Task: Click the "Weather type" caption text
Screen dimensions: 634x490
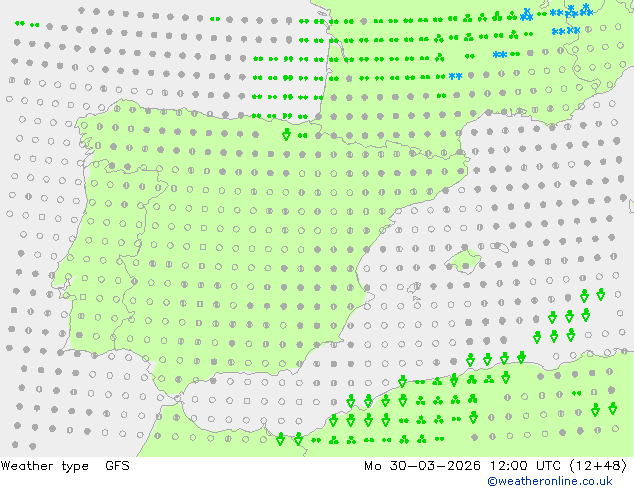Action: (x=44, y=466)
